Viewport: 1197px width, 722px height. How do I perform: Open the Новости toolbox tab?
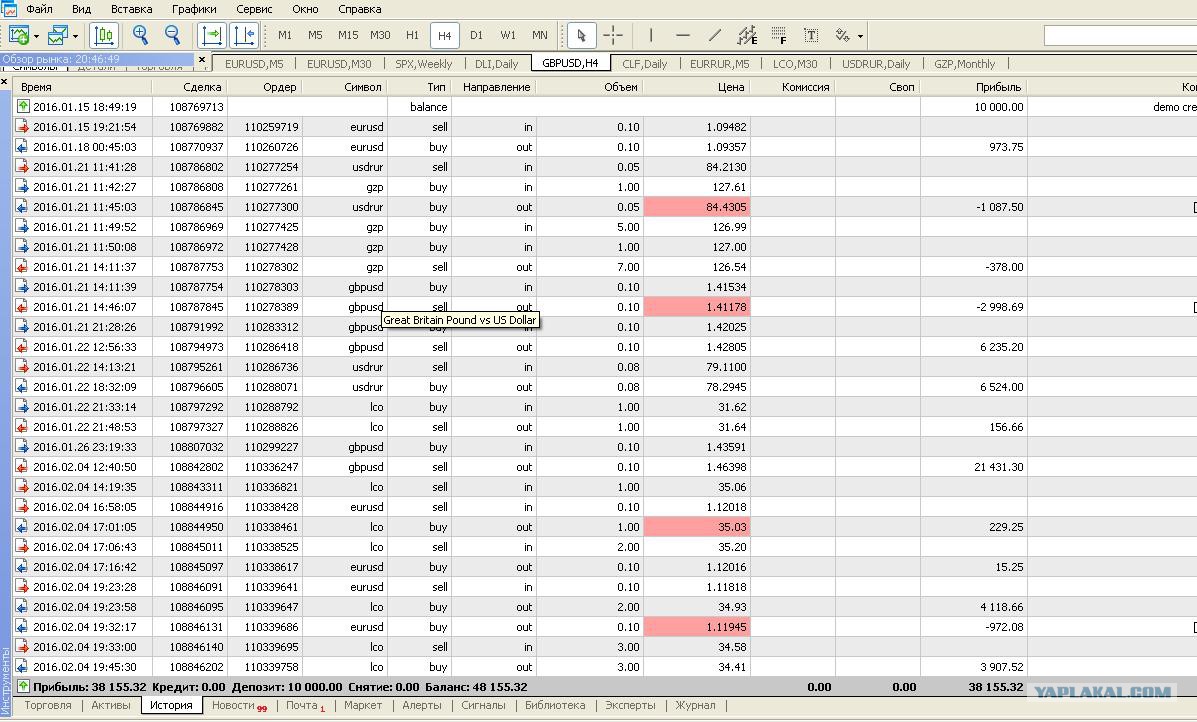[x=234, y=705]
